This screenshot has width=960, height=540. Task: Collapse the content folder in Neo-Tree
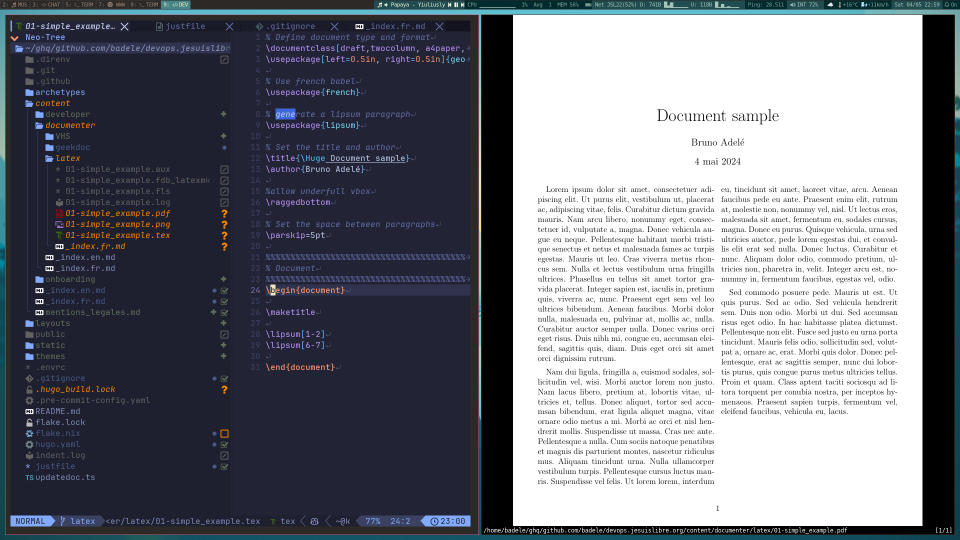[52, 103]
